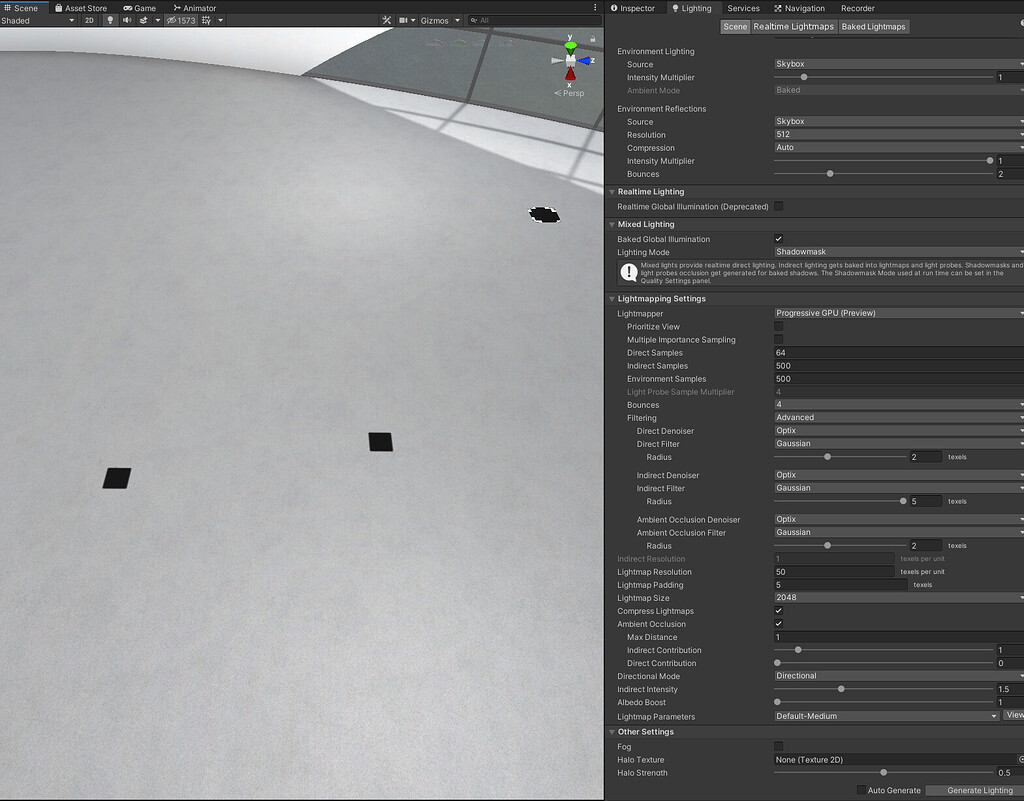
Task: Adjust the Indirect Intensity slider
Action: pos(841,689)
